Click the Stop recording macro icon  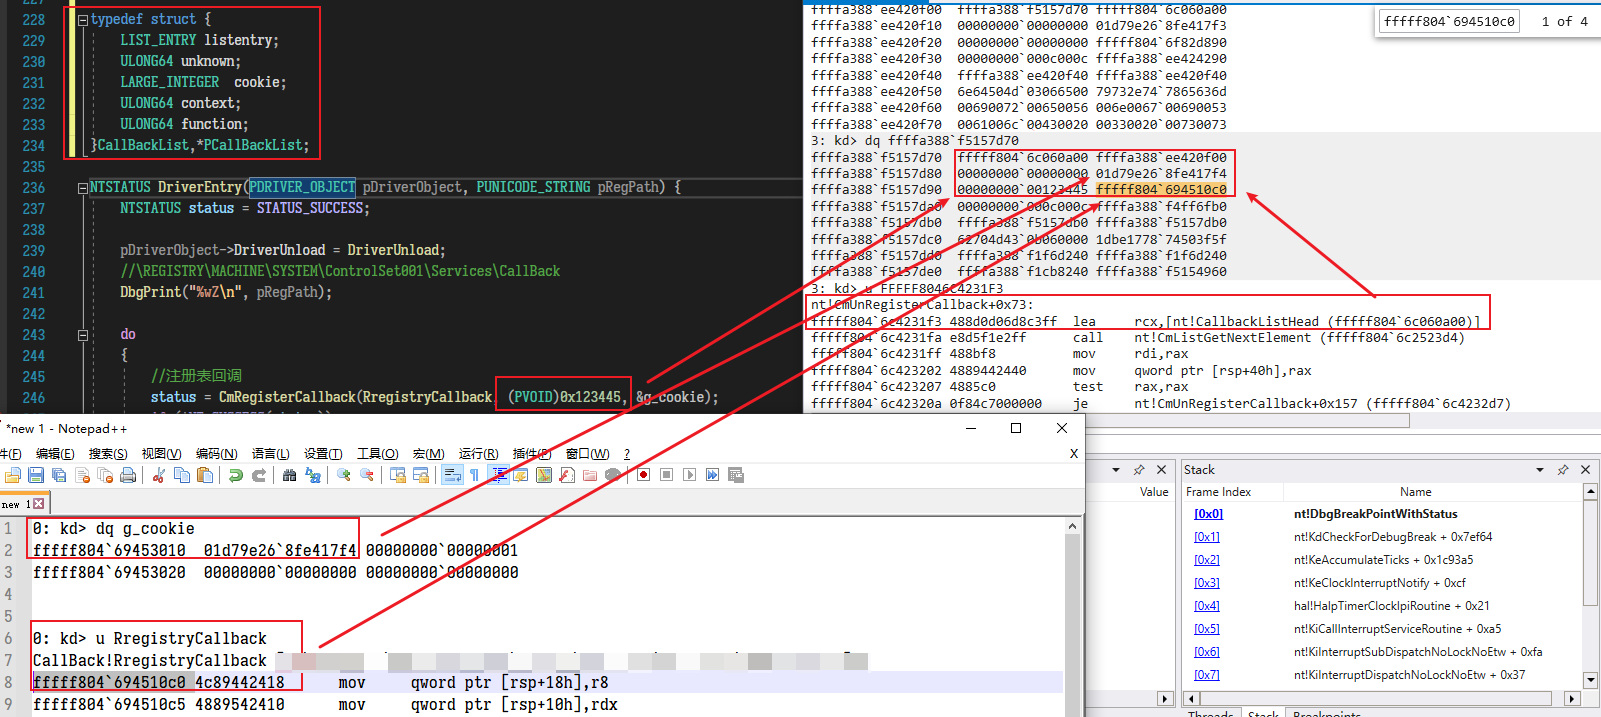666,475
